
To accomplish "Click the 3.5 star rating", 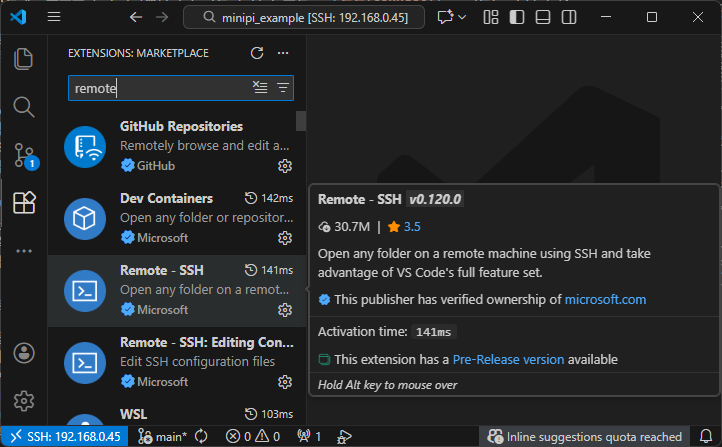I will click(x=404, y=226).
